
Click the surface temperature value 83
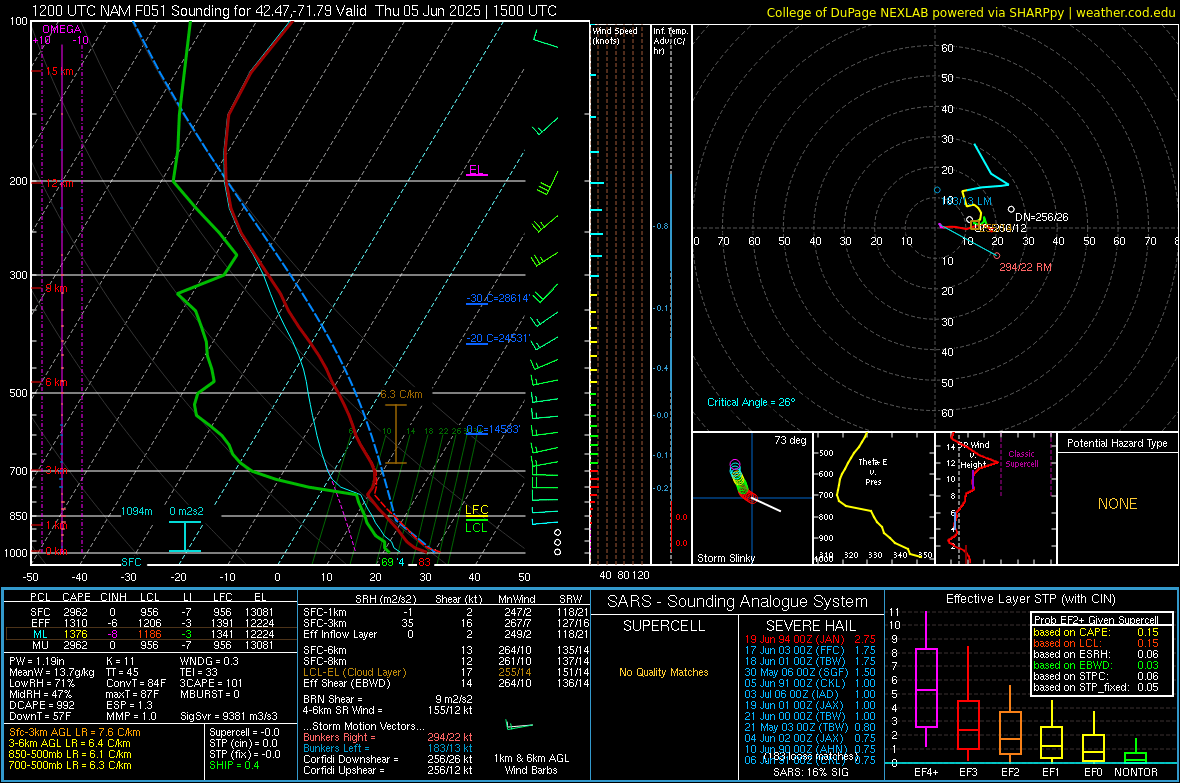coord(424,562)
